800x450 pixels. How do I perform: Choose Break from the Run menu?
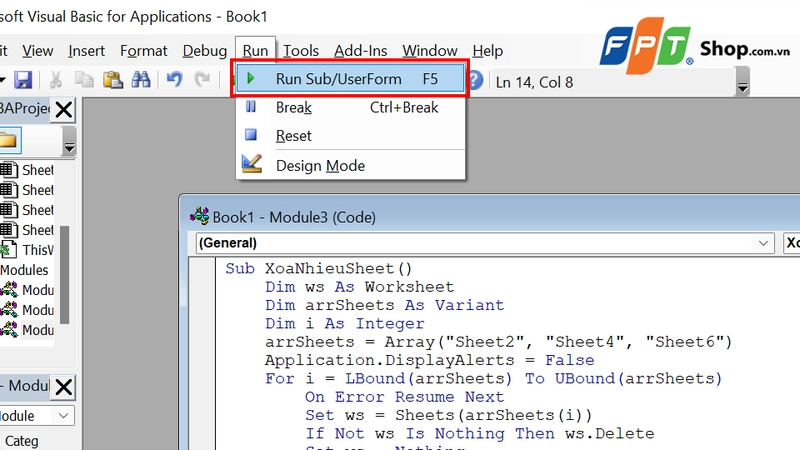point(350,108)
